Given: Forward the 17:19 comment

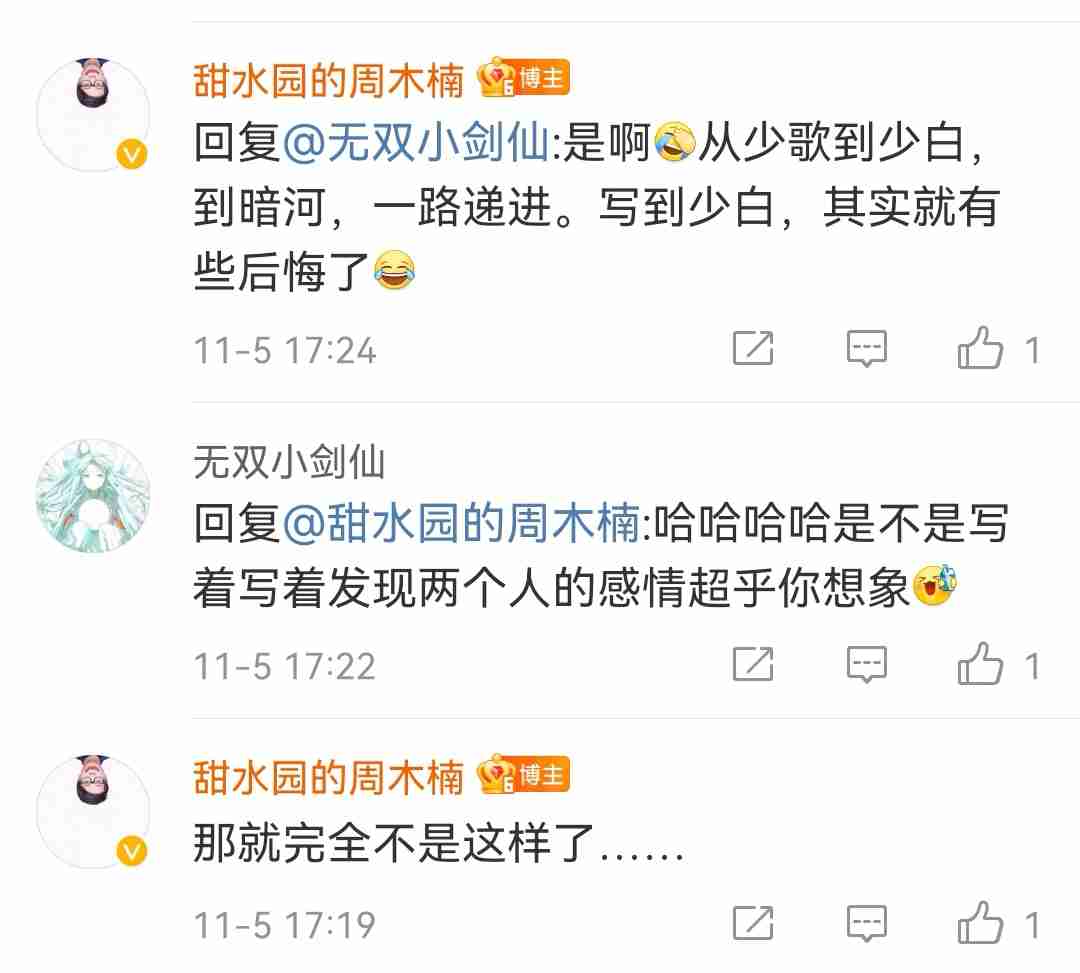Looking at the screenshot, I should (753, 923).
